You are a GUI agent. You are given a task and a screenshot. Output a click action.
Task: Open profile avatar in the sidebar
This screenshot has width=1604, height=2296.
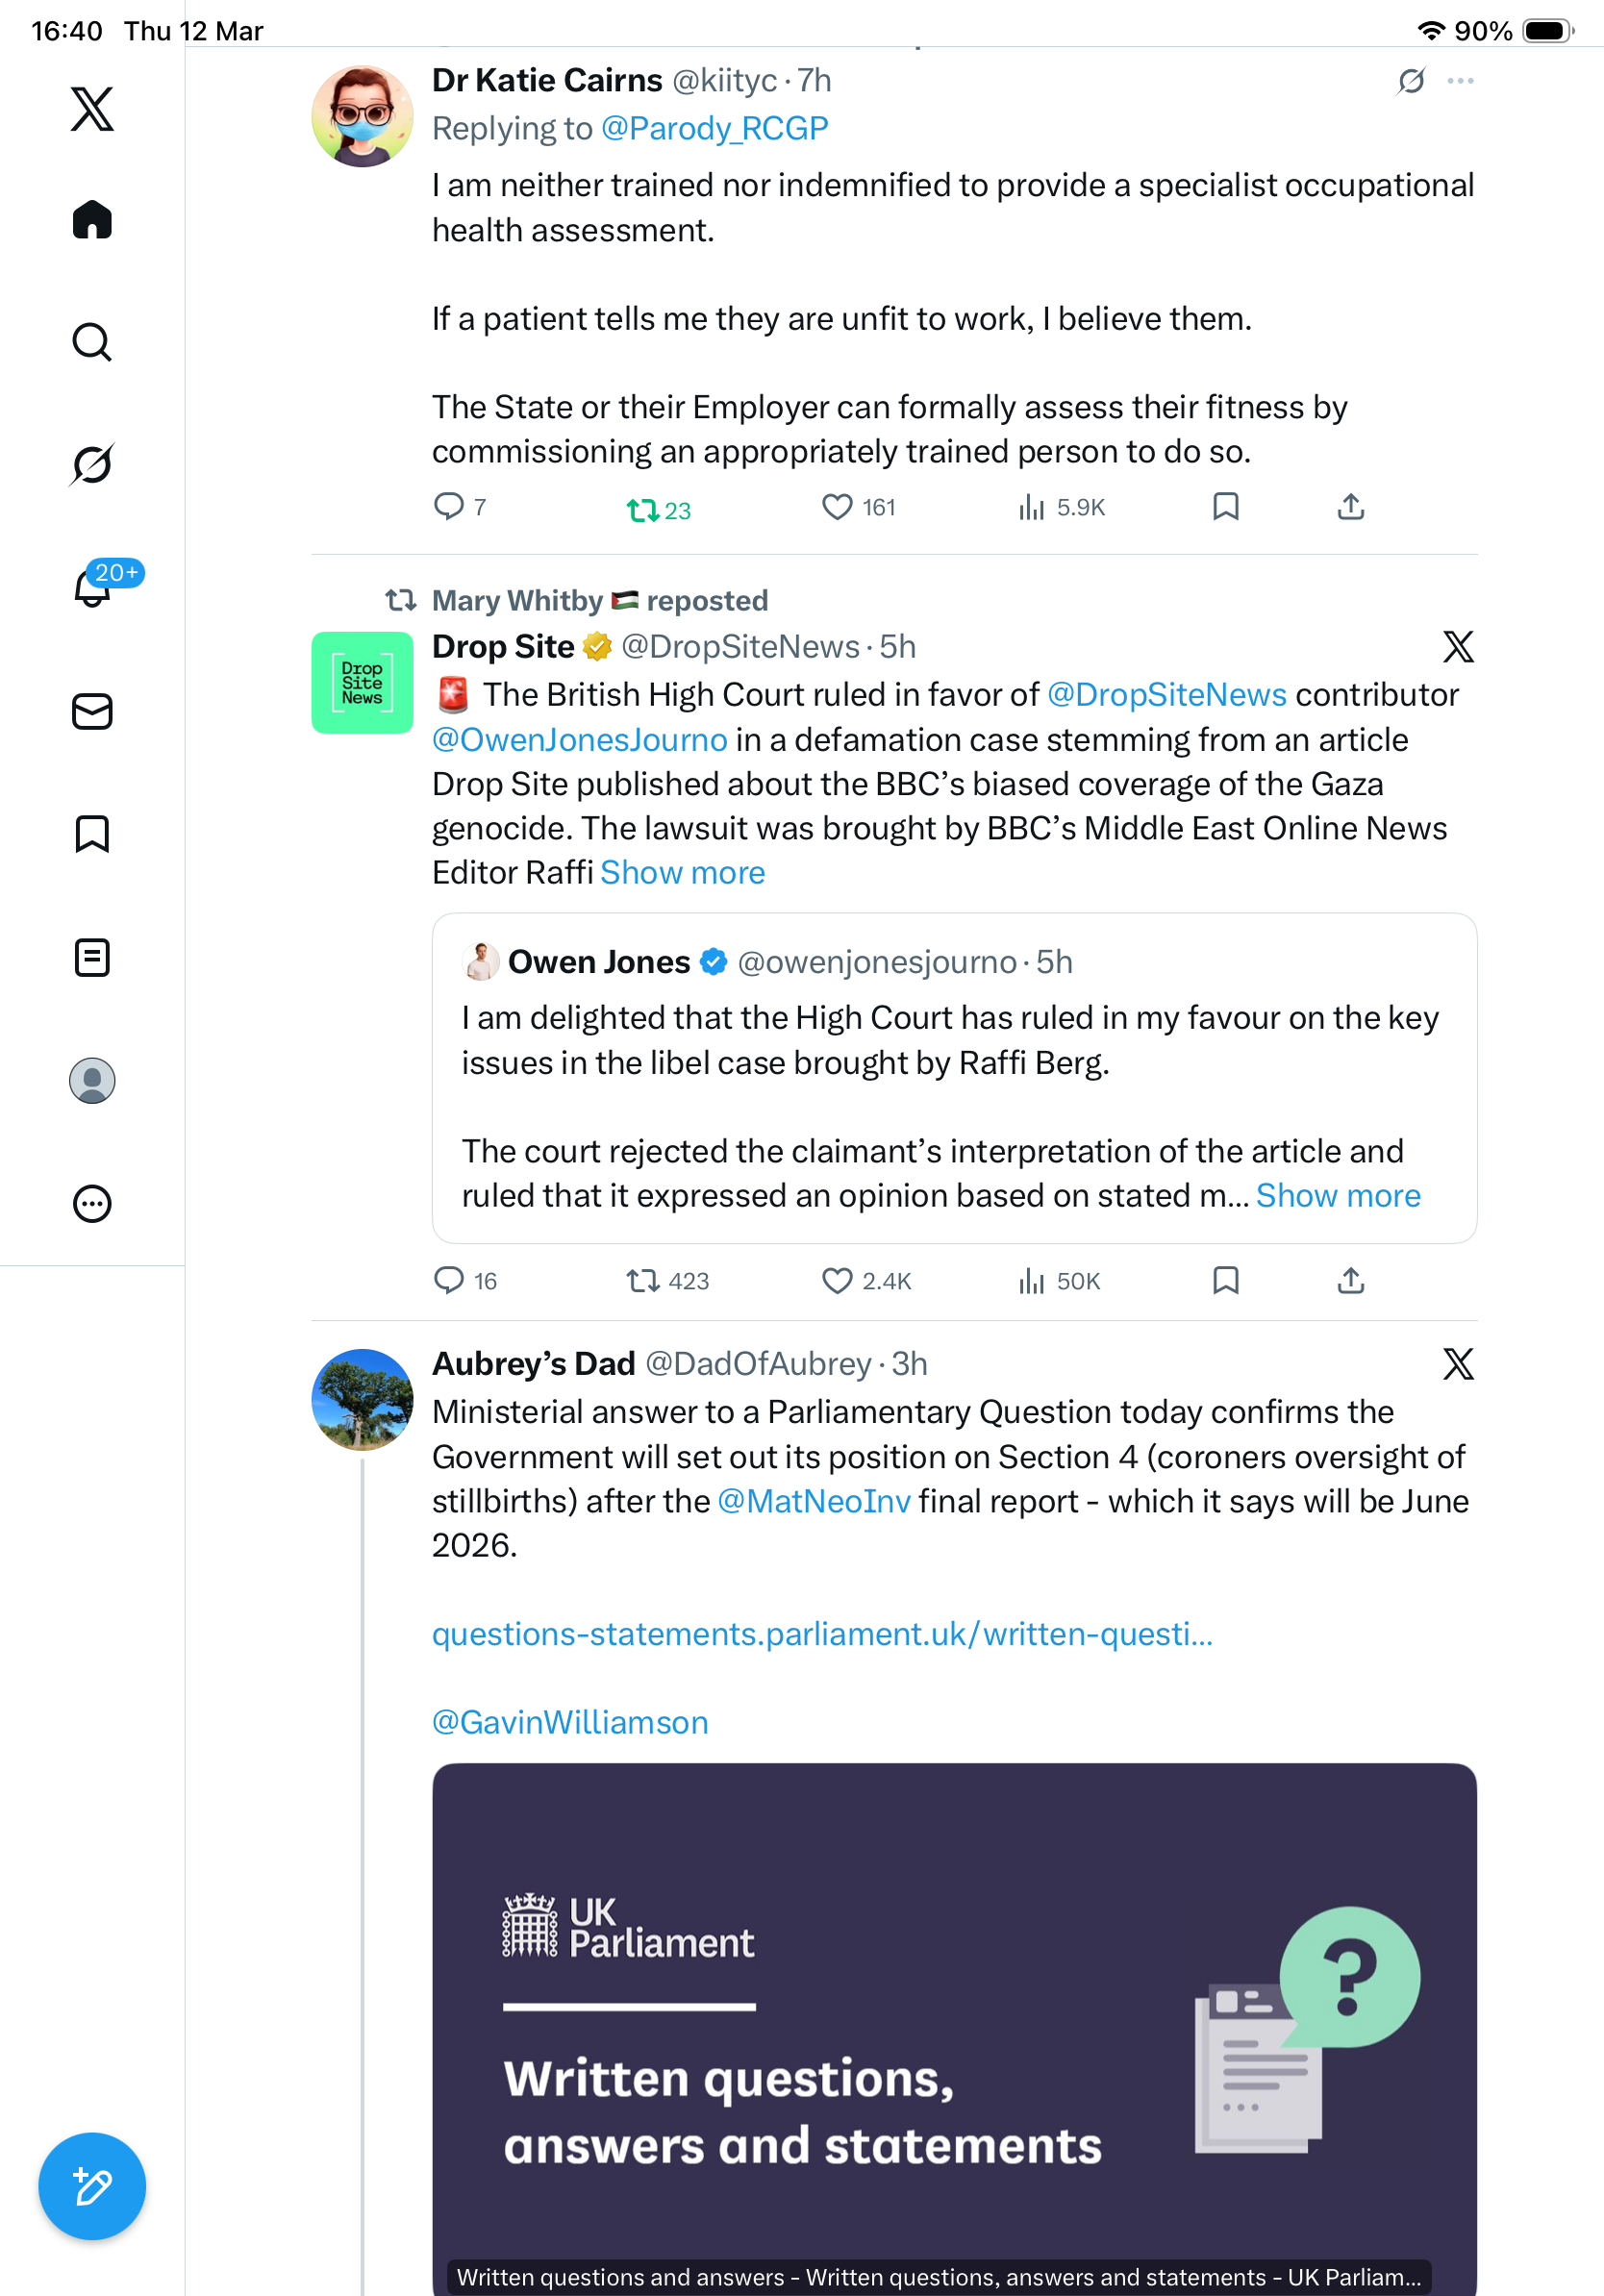tap(92, 1081)
